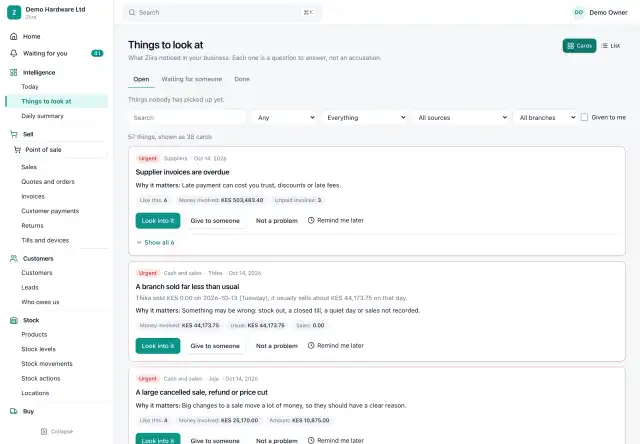Image resolution: width=640 pixels, height=444 pixels.
Task: Click the 41 badge next to Waiting for you
Action: [97, 53]
